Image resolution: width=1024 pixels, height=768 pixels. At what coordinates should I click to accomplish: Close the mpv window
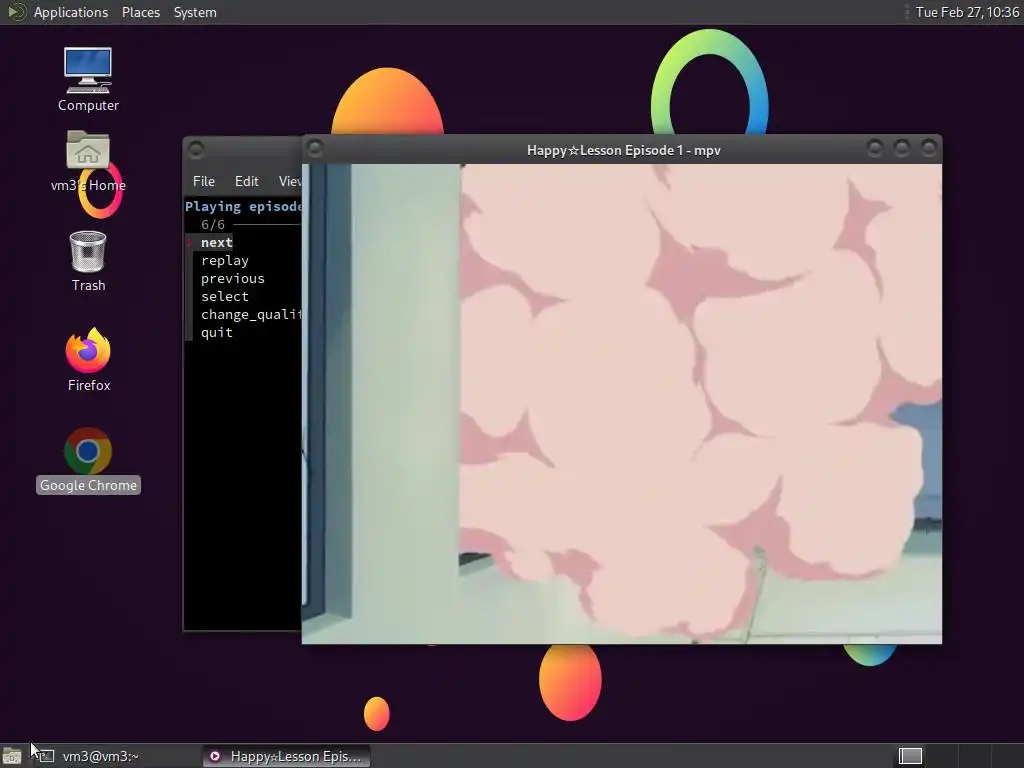928,148
